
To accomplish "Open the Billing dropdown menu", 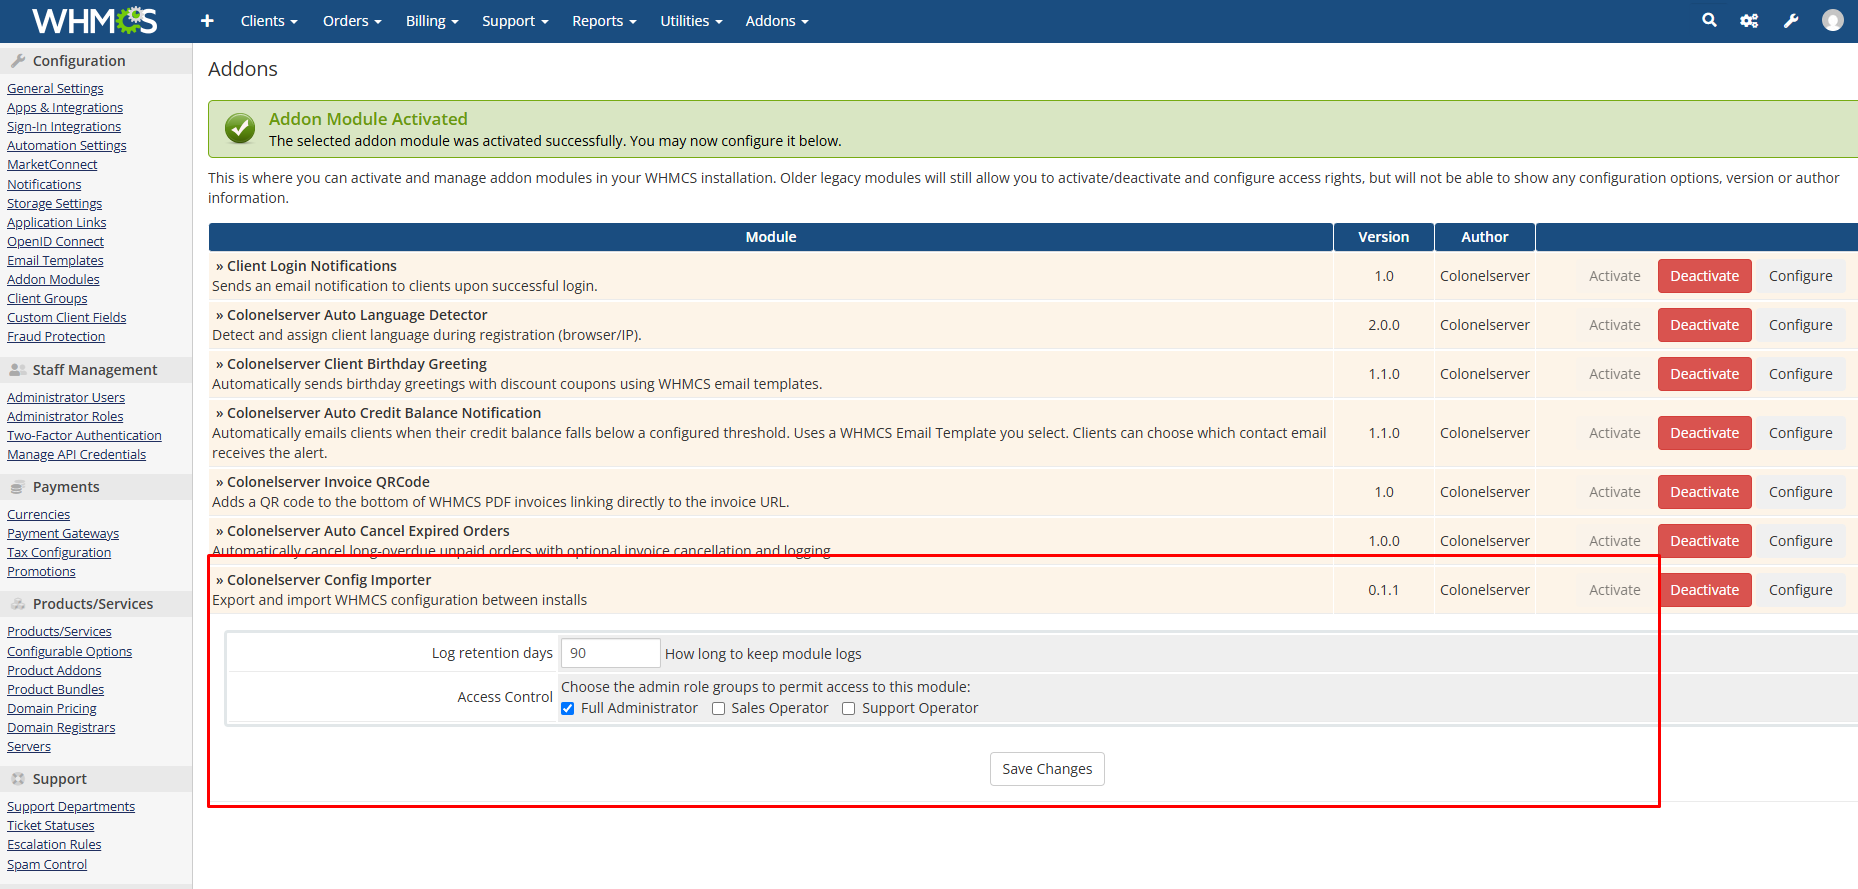I will click(x=431, y=21).
